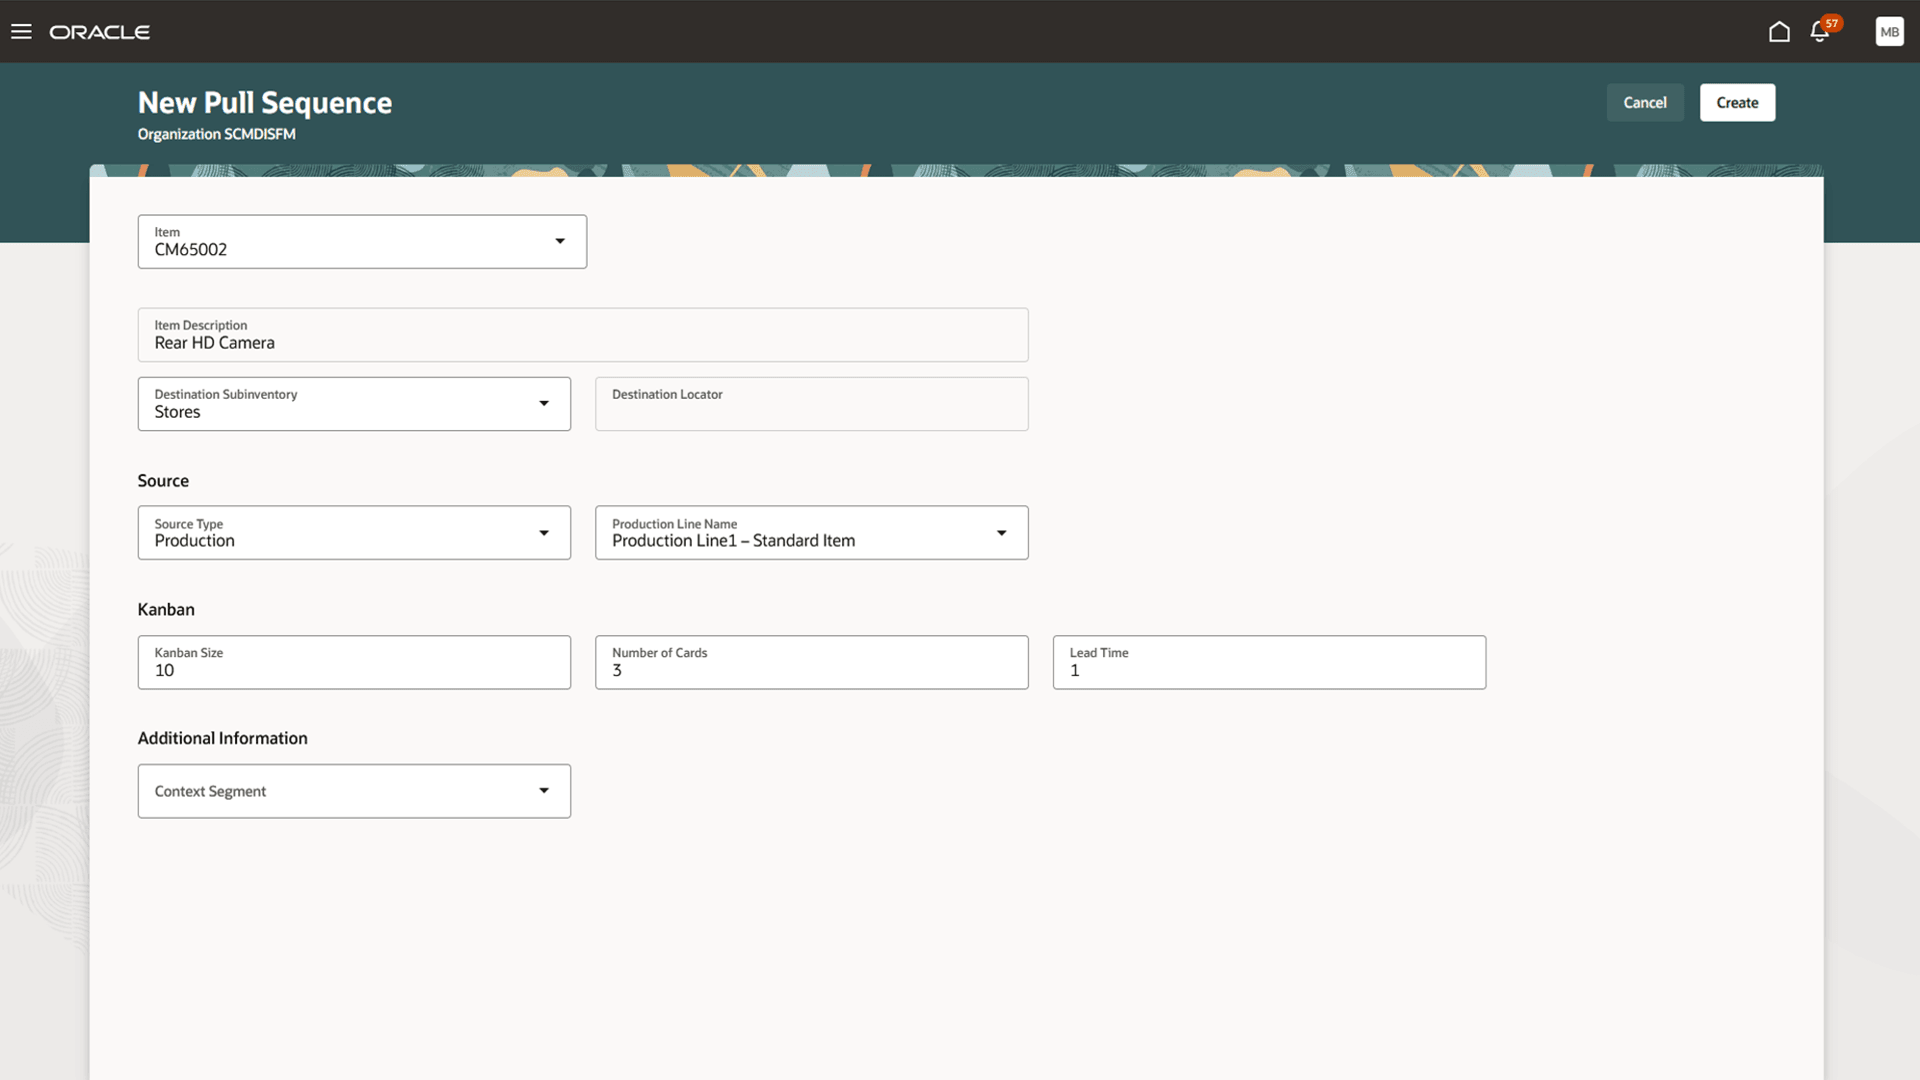Open the navigation hamburger menu
The height and width of the screenshot is (1080, 1920).
click(21, 31)
